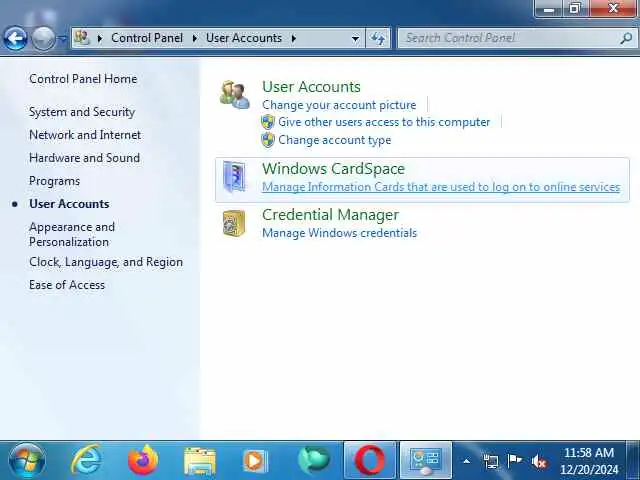Screen dimensions: 640x480
Task: Click the muted volume speaker icon
Action: [539, 461]
